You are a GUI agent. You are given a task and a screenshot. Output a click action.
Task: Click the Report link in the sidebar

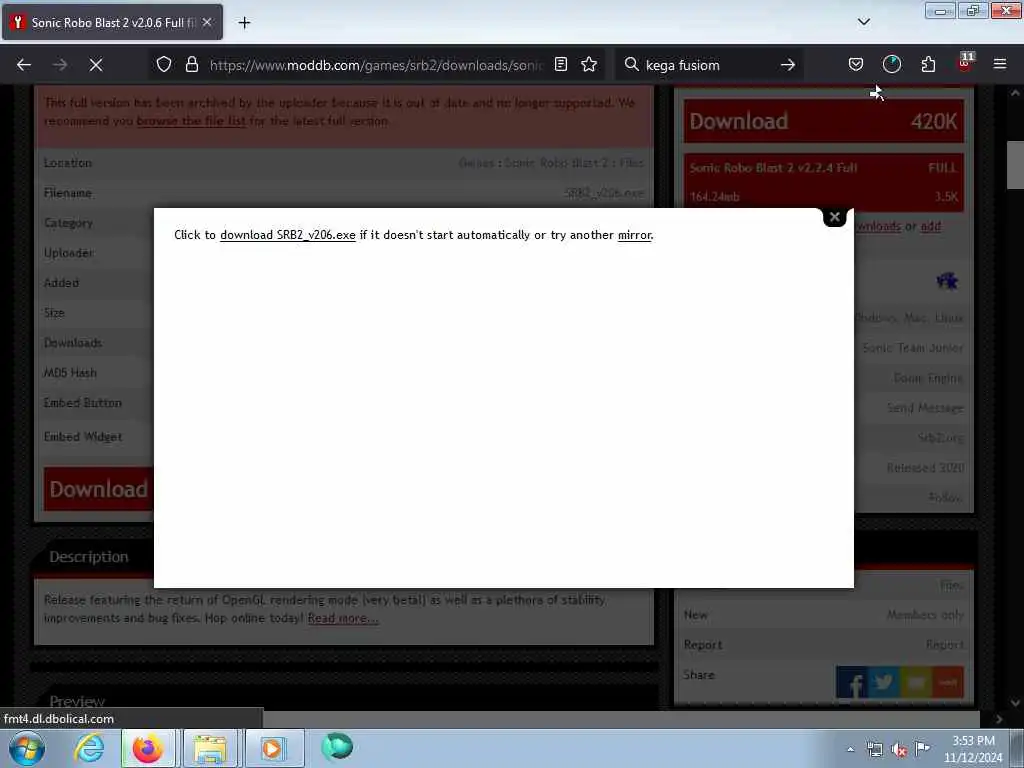tap(944, 645)
